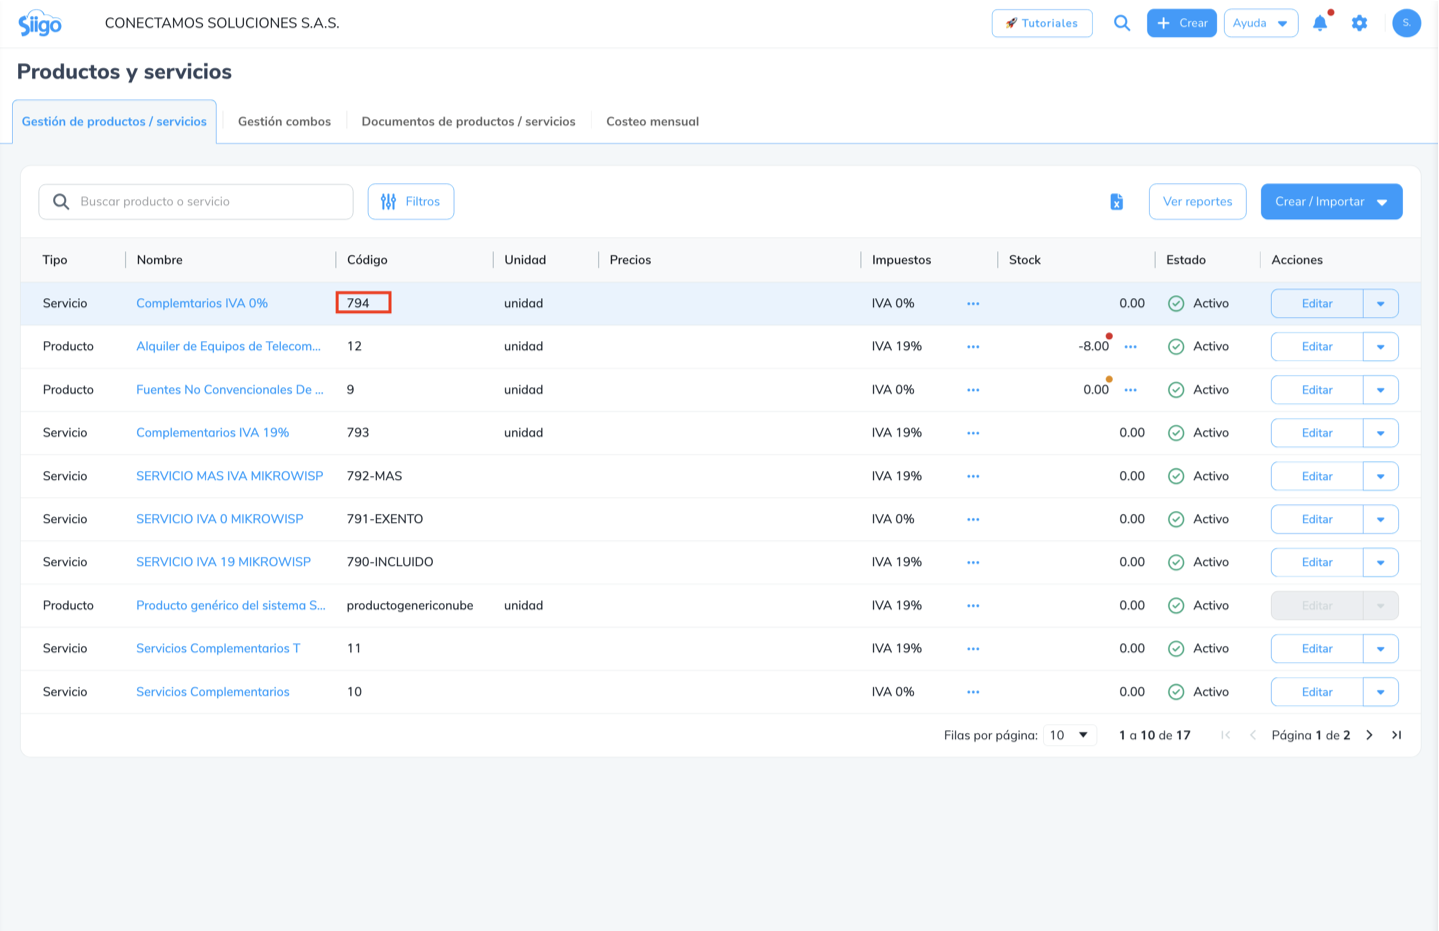Jump to the last page of results

(1397, 735)
